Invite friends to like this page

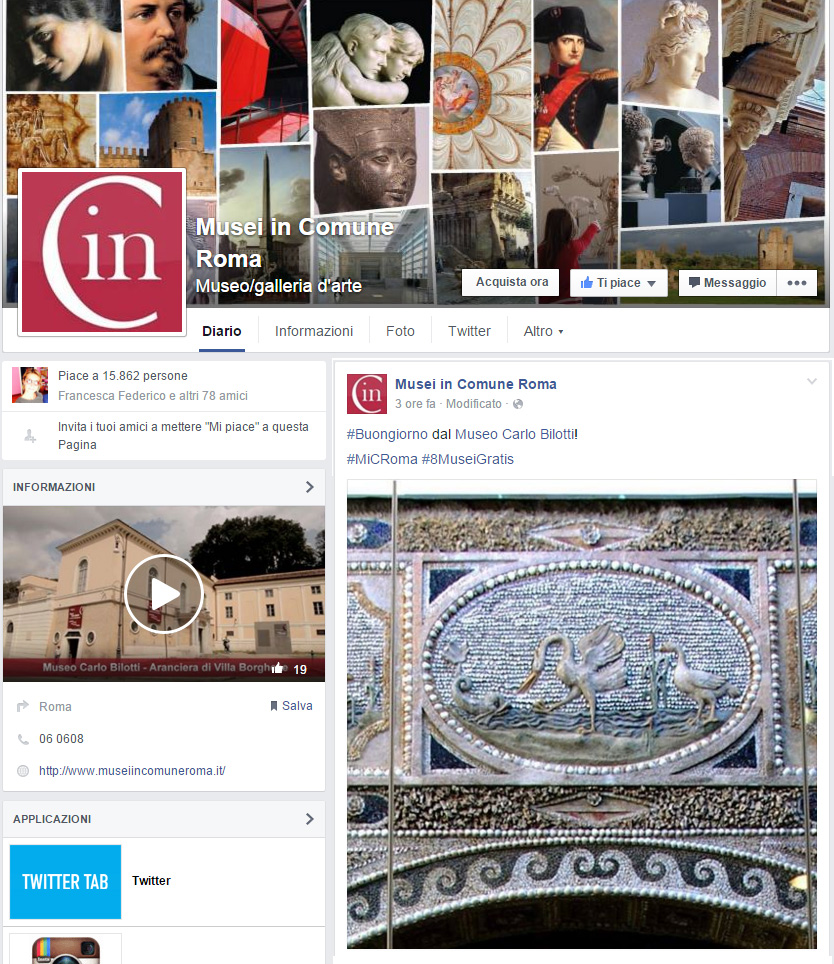(183, 436)
